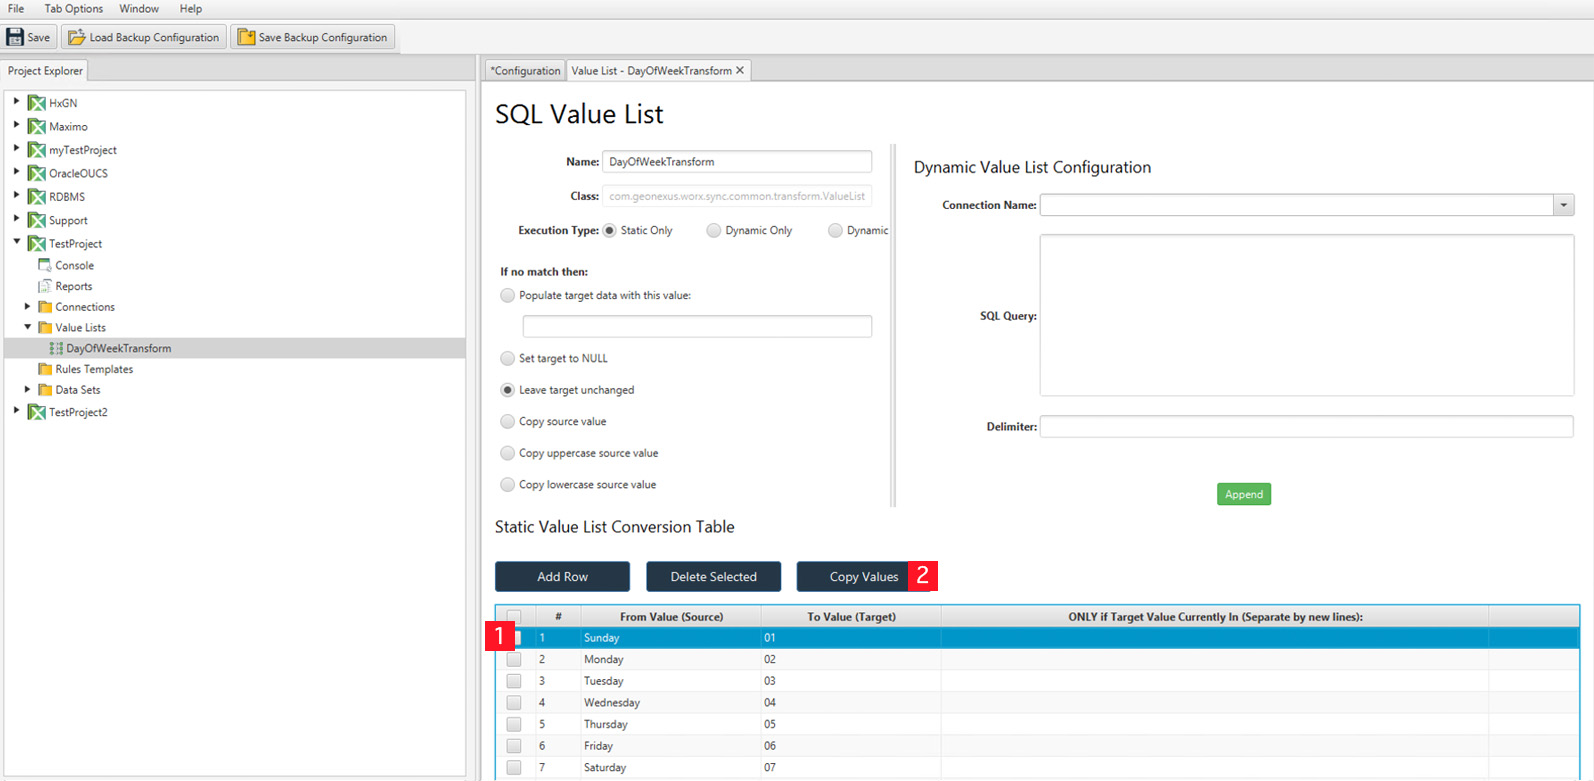Click the DayOfWeekTransform value list icon
Image resolution: width=1594 pixels, height=781 pixels.
click(x=56, y=348)
